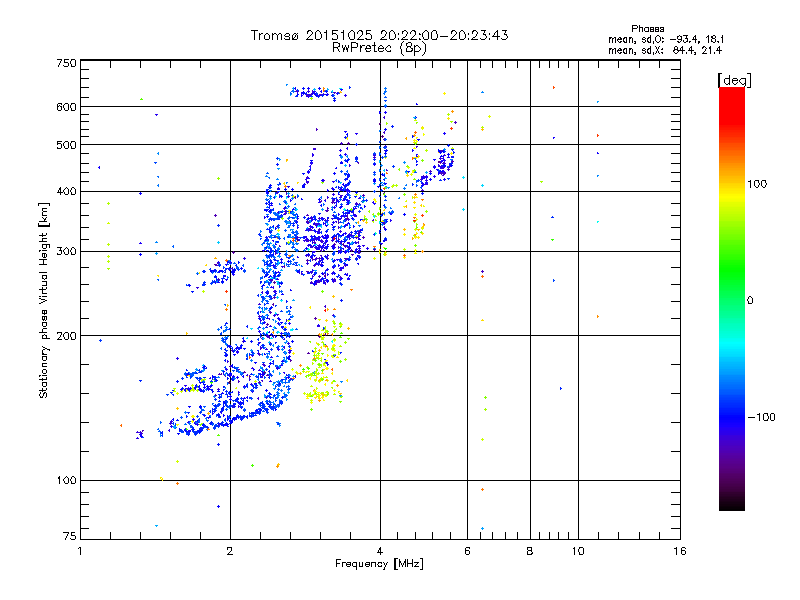Click the colorbar tick label '100'
This screenshot has width=800, height=600.
pos(757,184)
